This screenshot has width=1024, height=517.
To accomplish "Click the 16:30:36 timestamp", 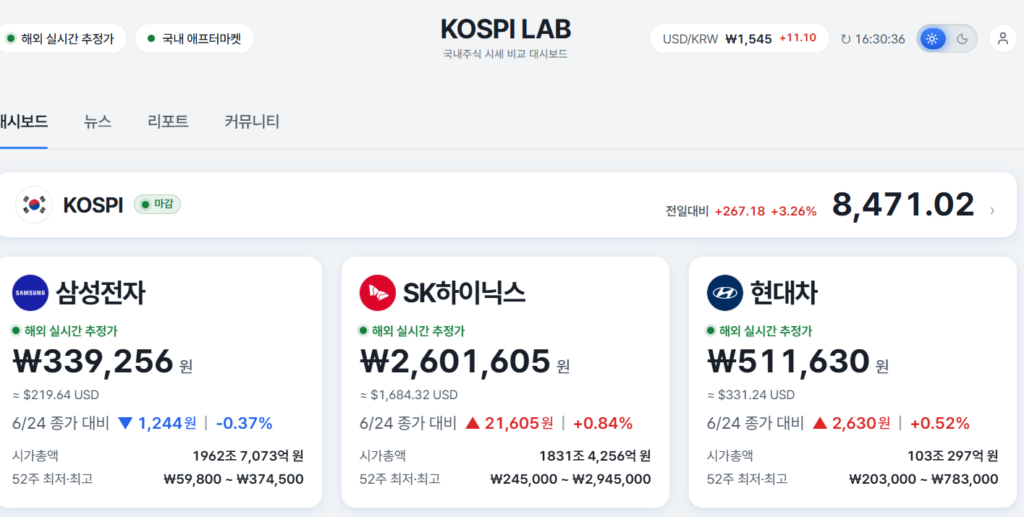I will [880, 39].
